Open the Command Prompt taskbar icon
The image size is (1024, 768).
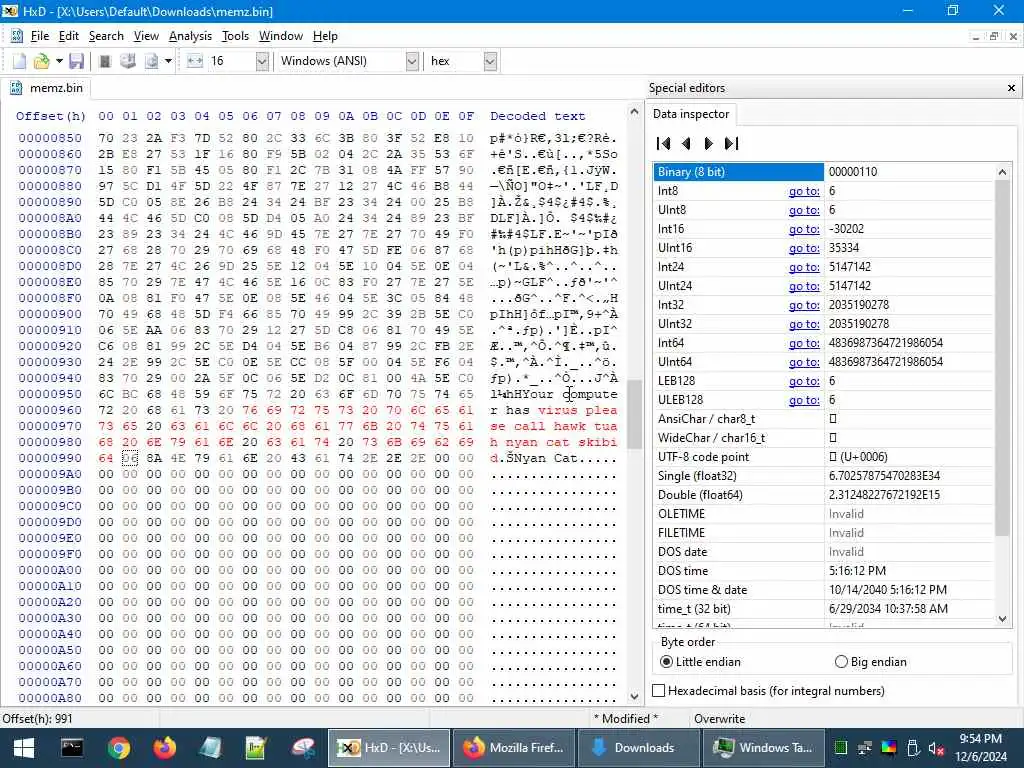[x=72, y=748]
